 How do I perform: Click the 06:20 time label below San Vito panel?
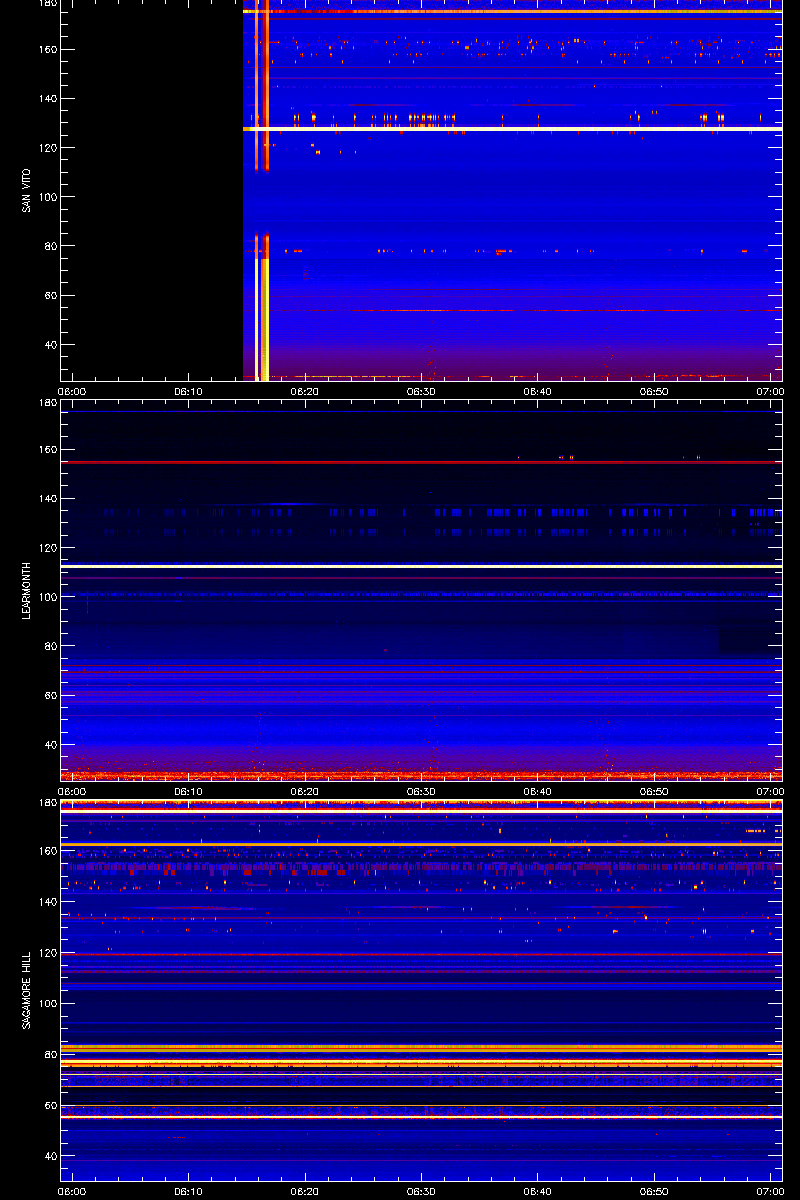(x=305, y=391)
